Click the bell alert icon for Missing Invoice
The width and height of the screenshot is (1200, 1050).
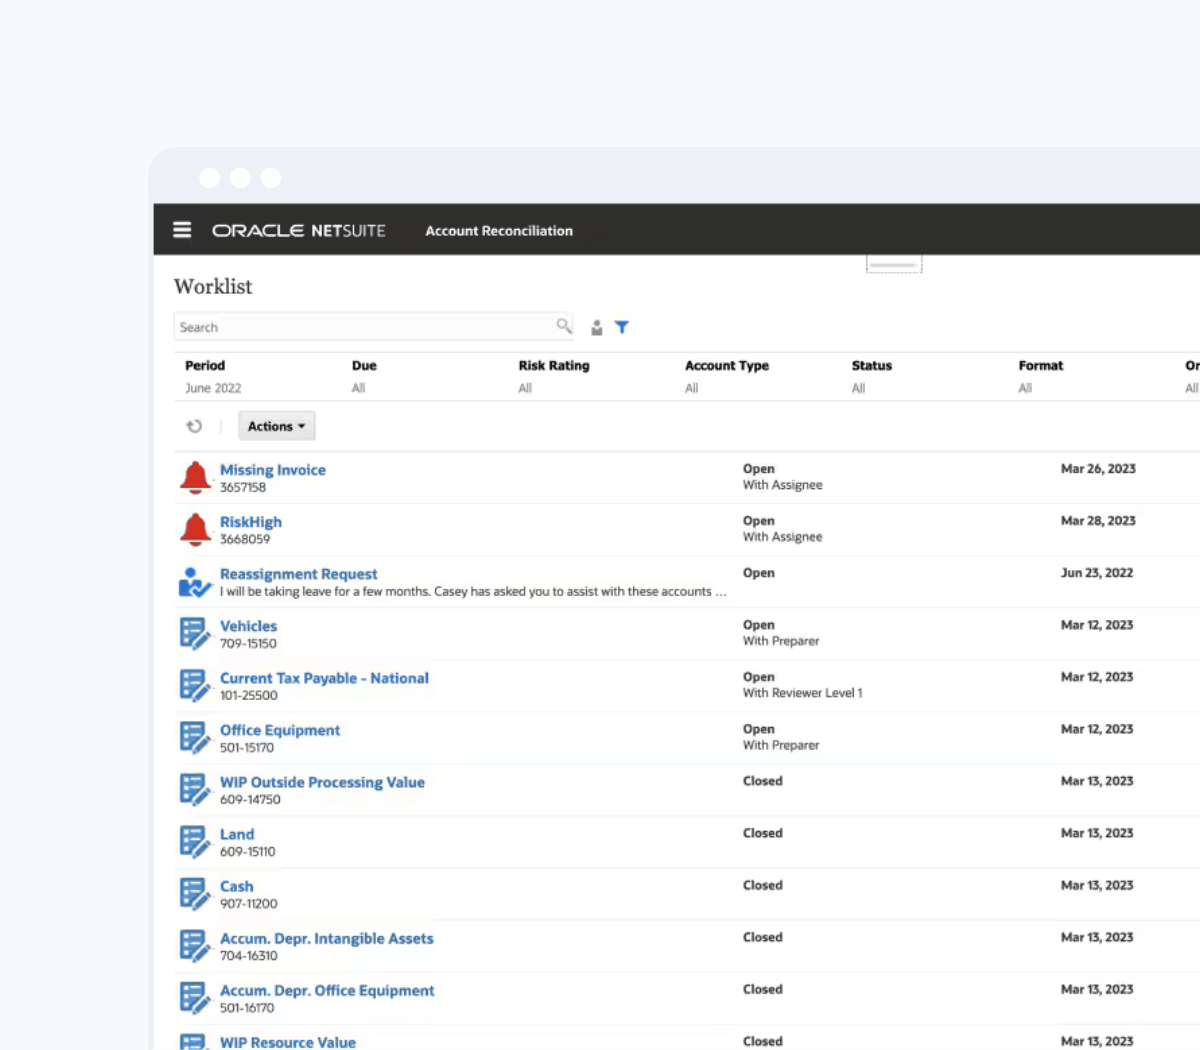[x=195, y=478]
